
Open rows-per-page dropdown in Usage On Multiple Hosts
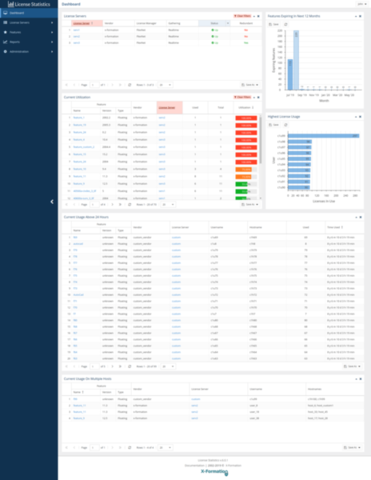(x=165, y=448)
